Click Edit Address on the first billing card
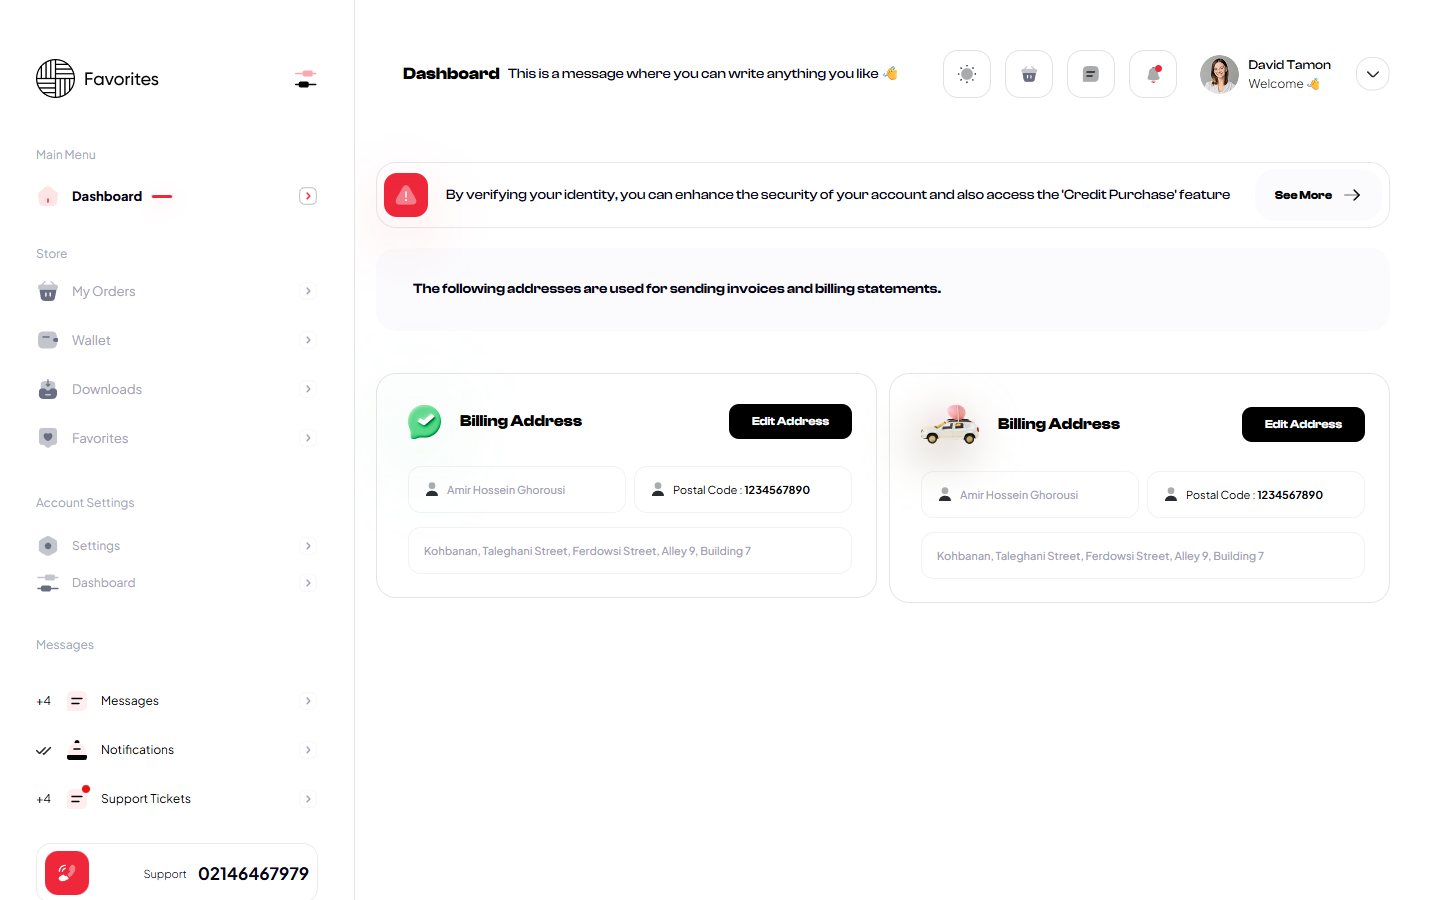Image resolution: width=1440 pixels, height=900 pixels. point(790,421)
